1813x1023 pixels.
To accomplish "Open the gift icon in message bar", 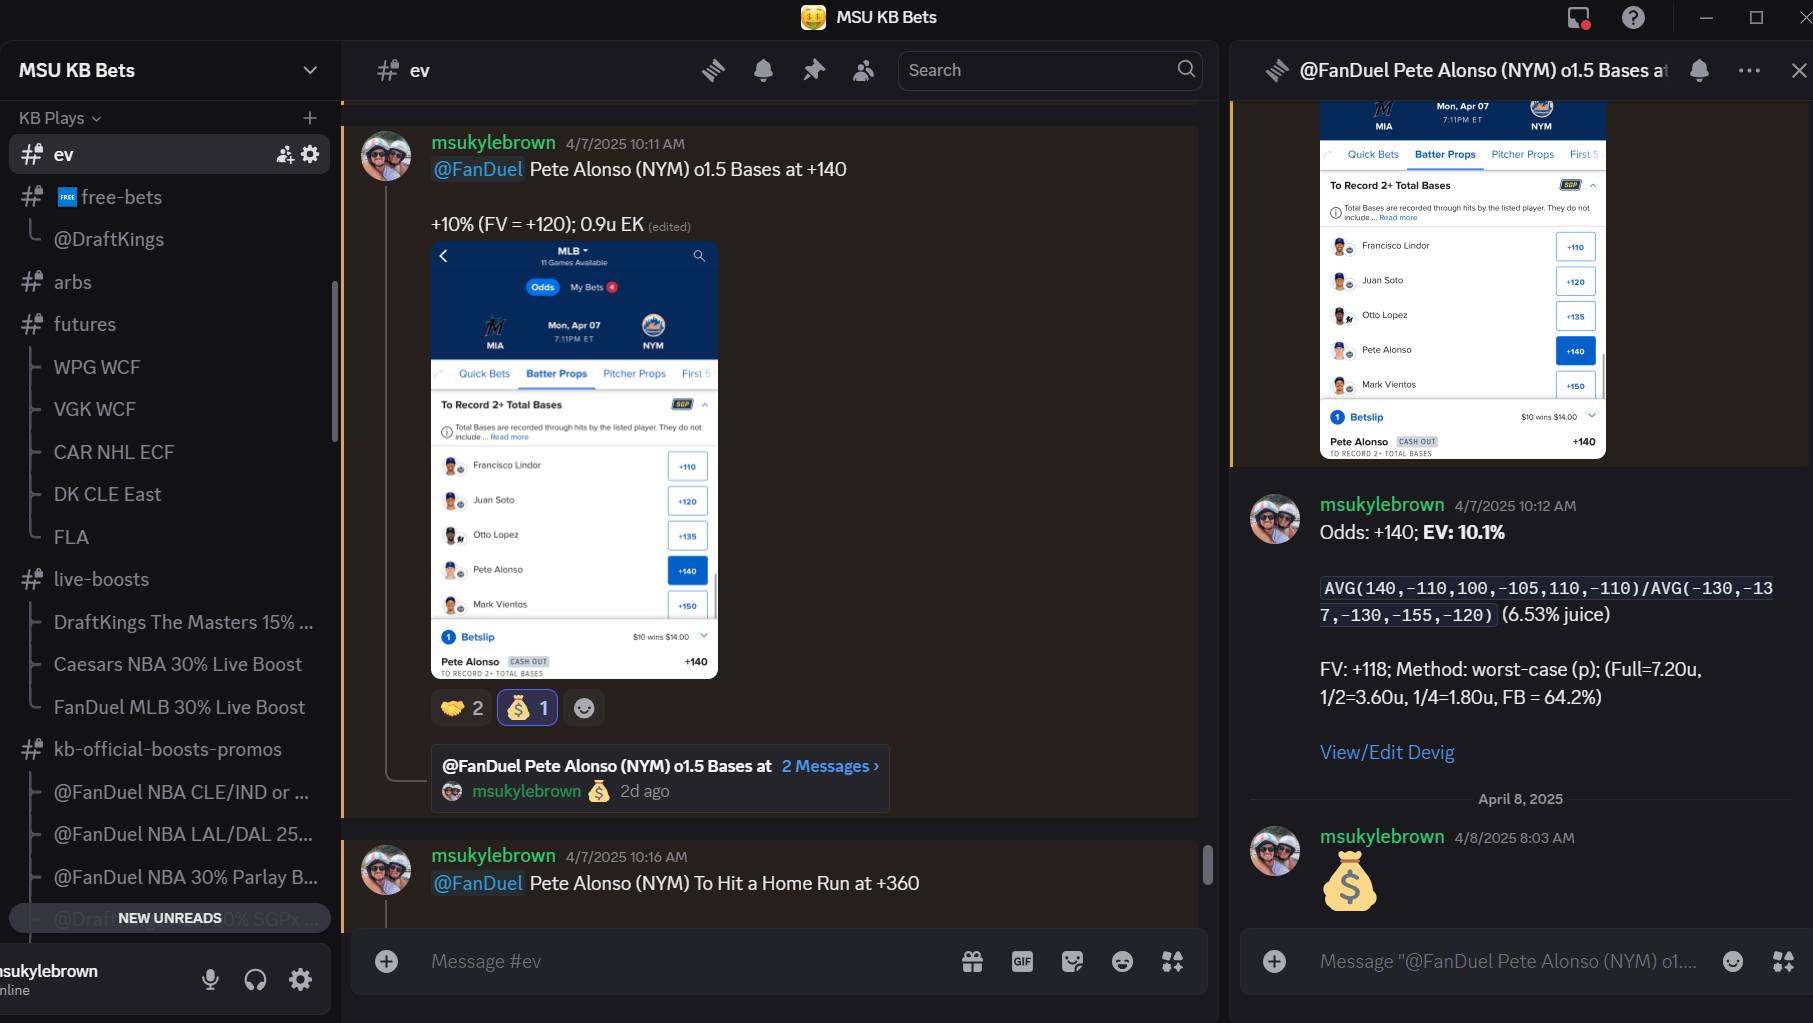I will 972,961.
